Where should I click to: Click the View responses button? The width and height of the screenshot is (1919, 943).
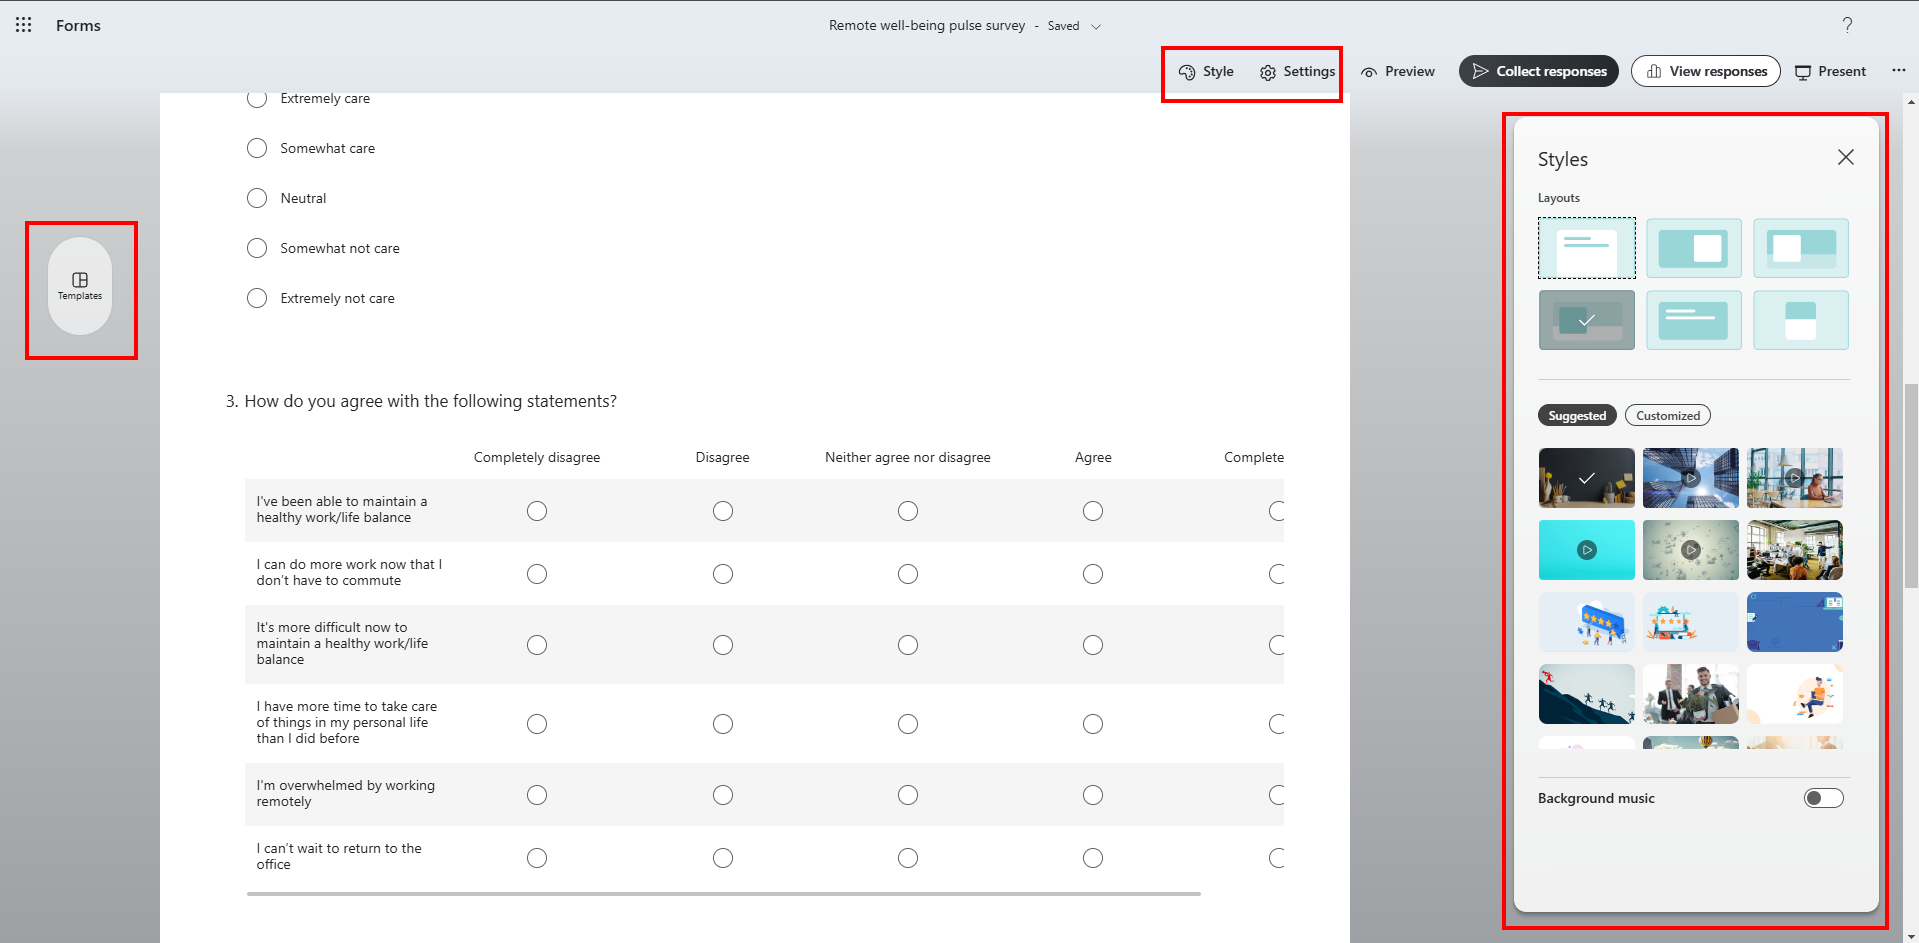[1706, 71]
